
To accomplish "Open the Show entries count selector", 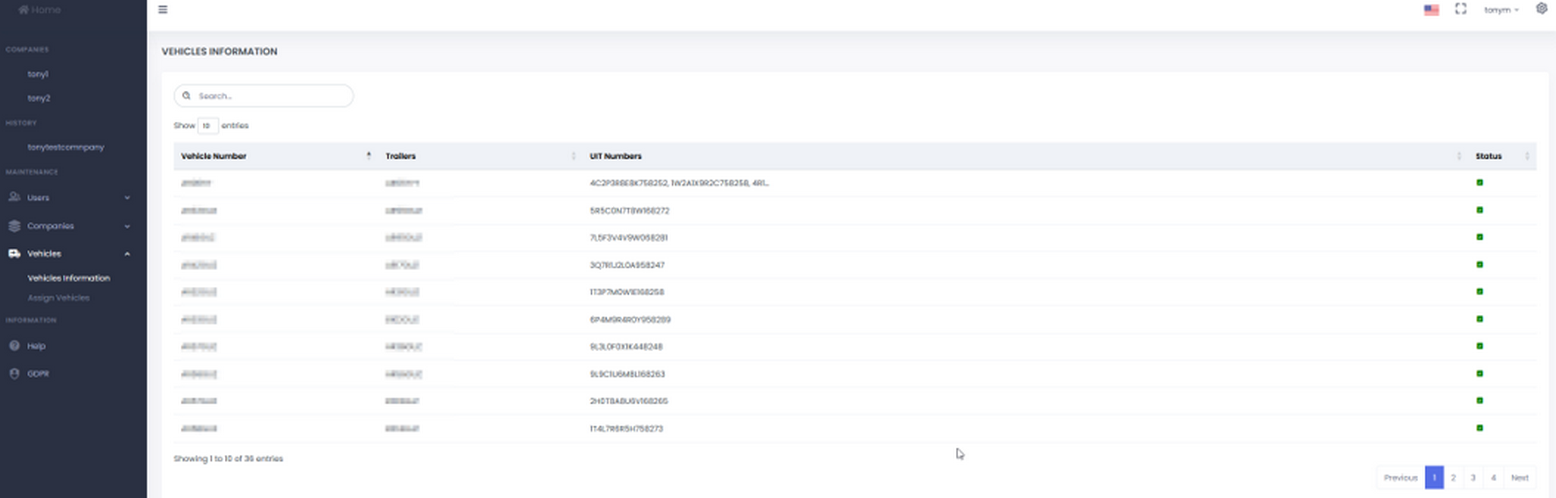I will pyautogui.click(x=208, y=126).
